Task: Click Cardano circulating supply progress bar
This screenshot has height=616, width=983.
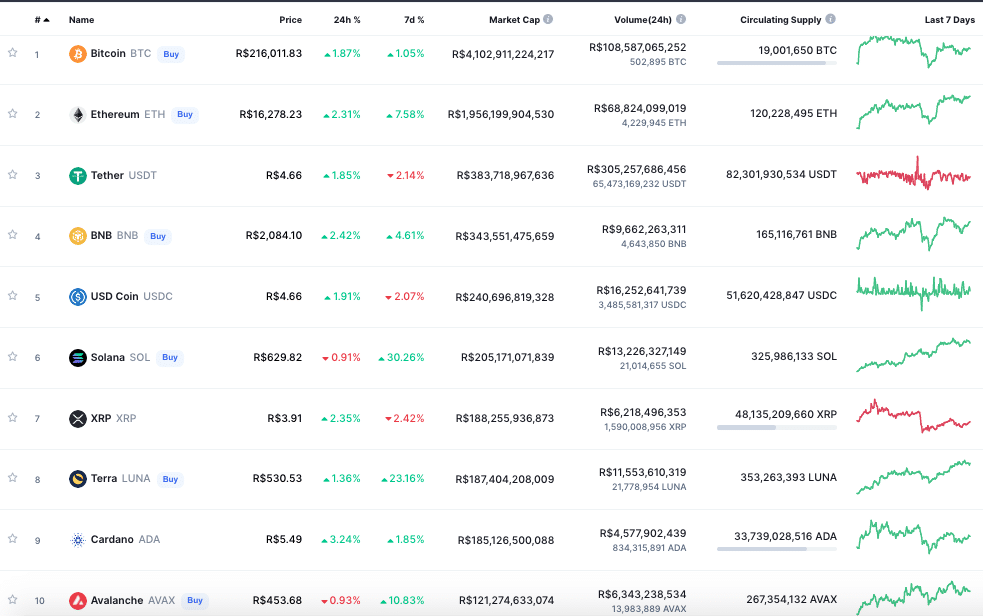Action: 777,549
